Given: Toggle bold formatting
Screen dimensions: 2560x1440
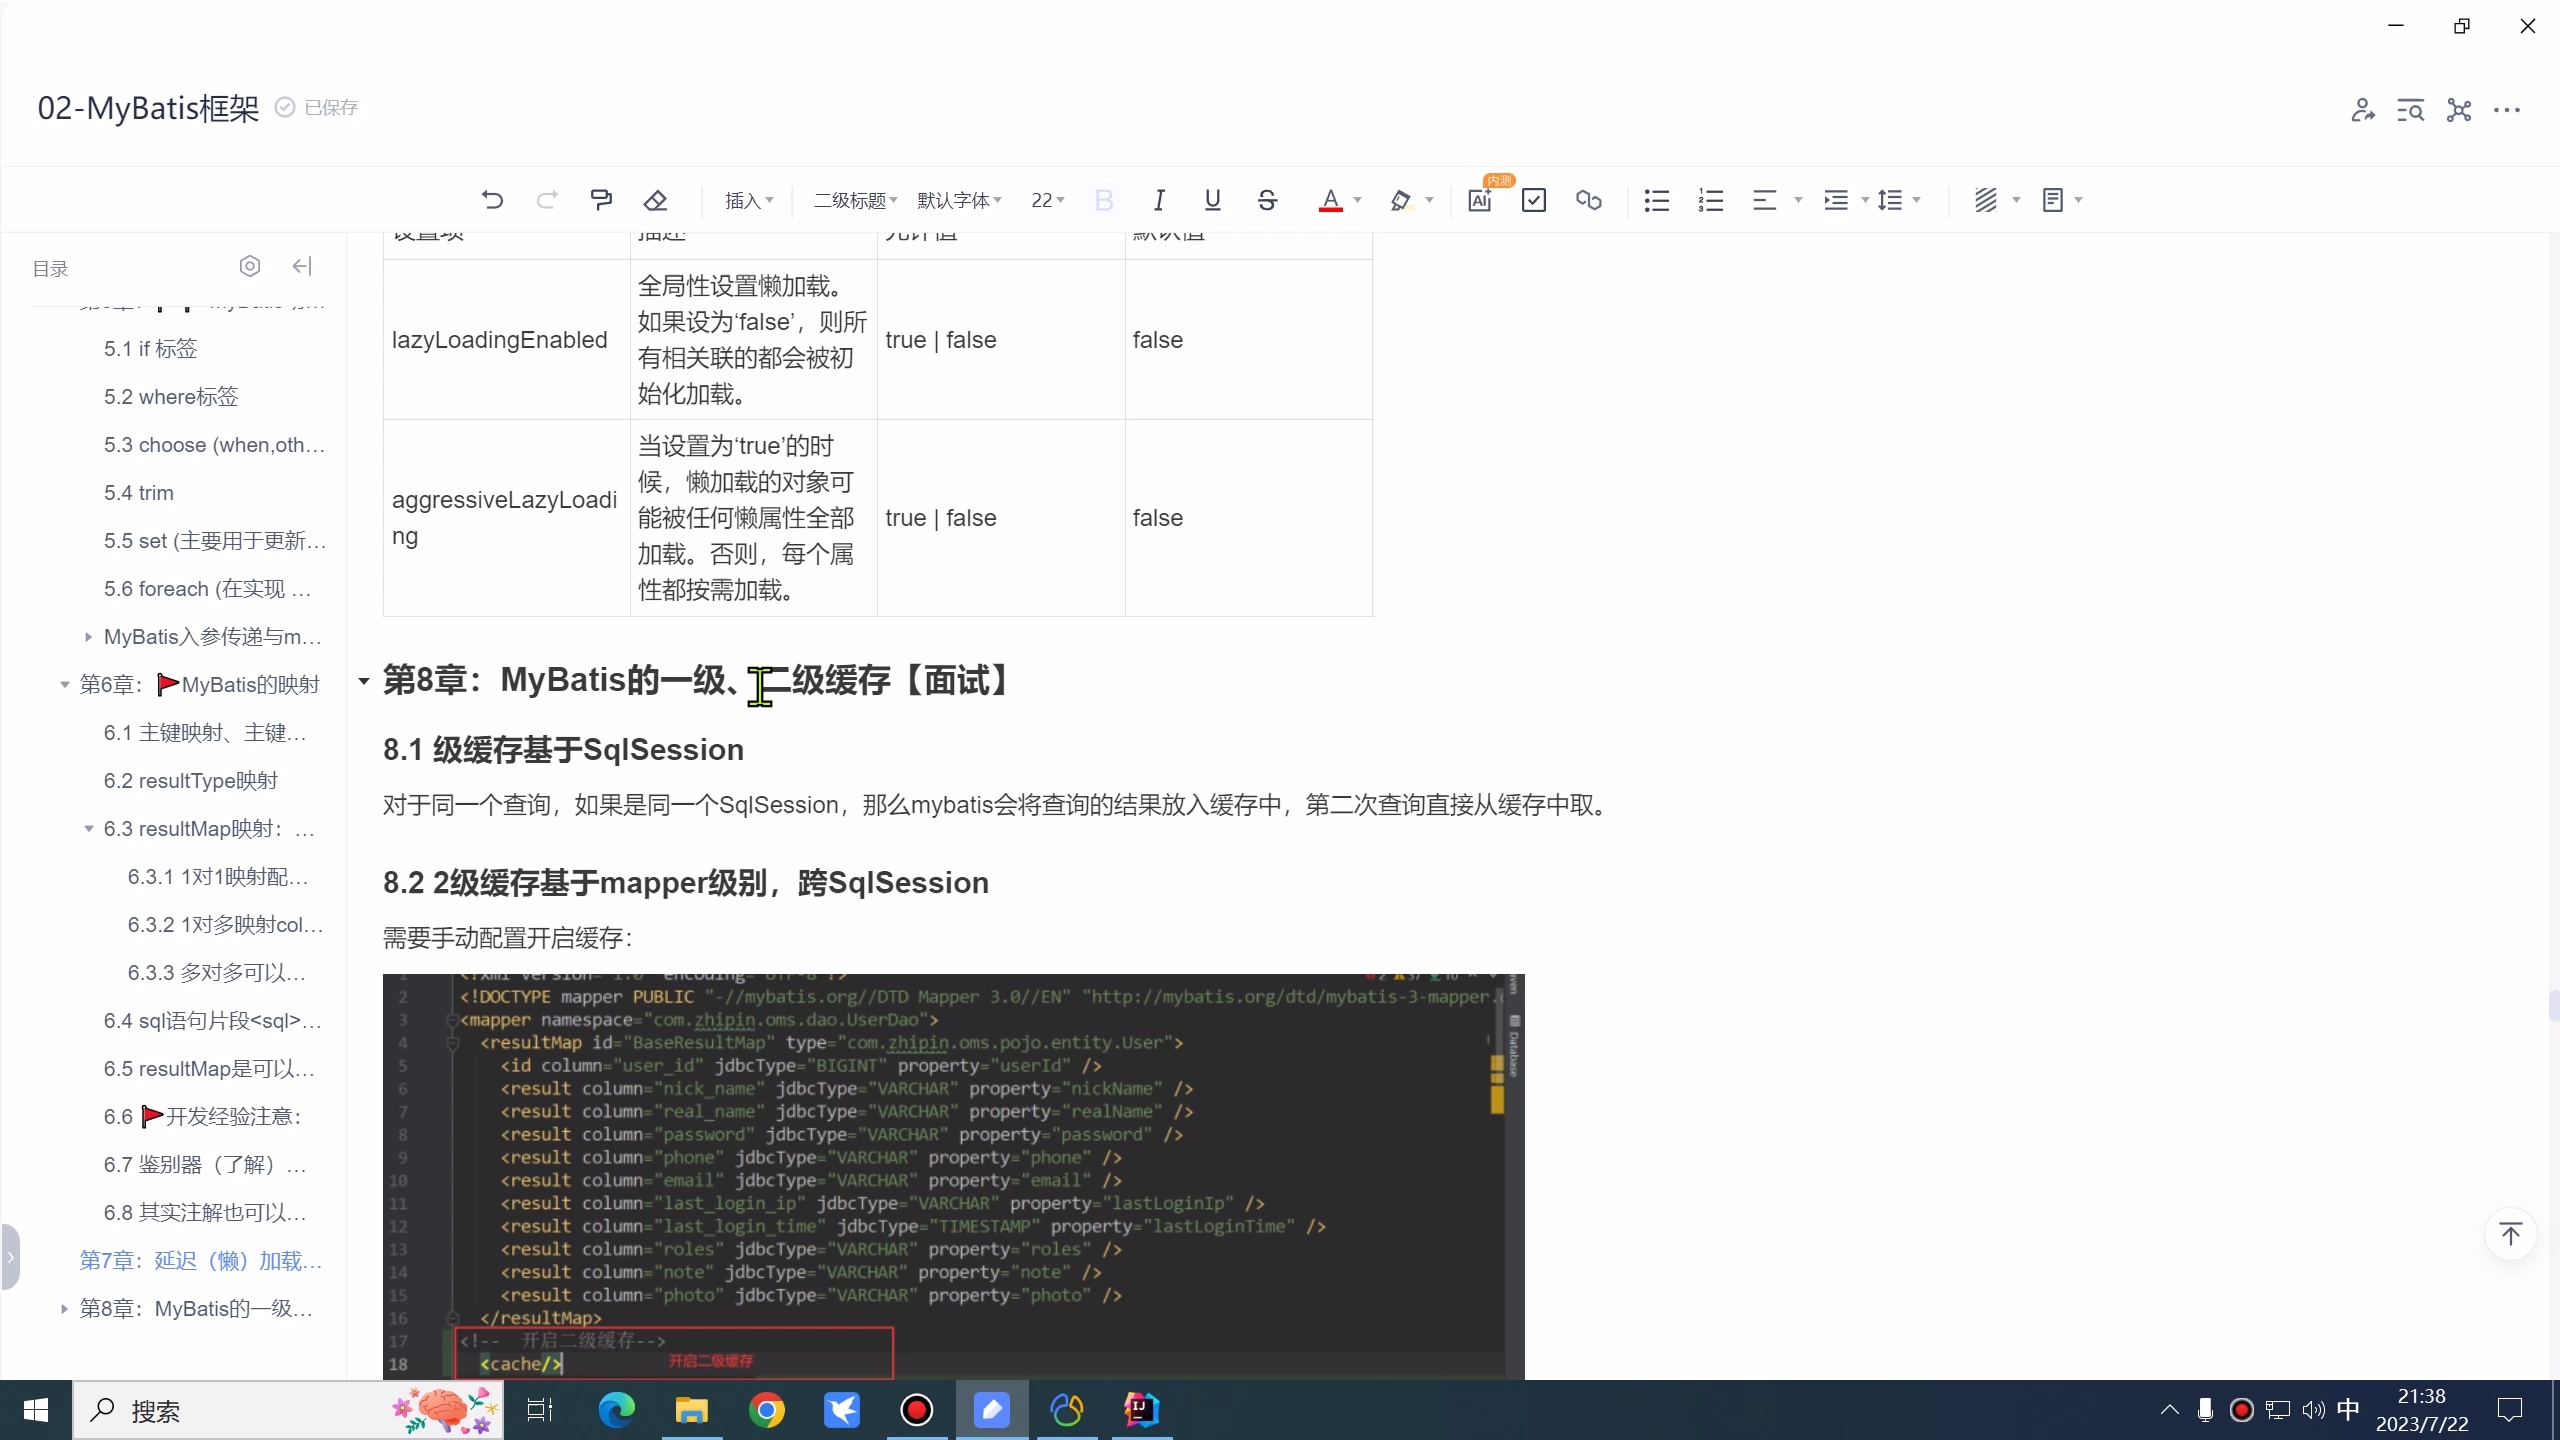Looking at the screenshot, I should (x=1103, y=200).
